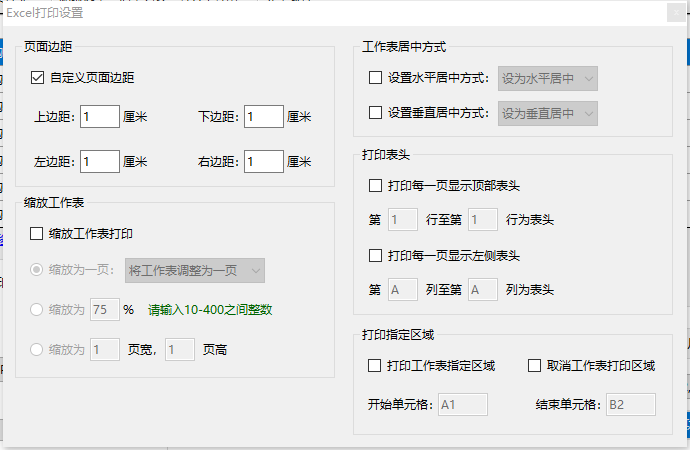Viewport: 690px width, 450px height.
Task: Open the 设为水平居中 dropdown
Action: tap(548, 79)
